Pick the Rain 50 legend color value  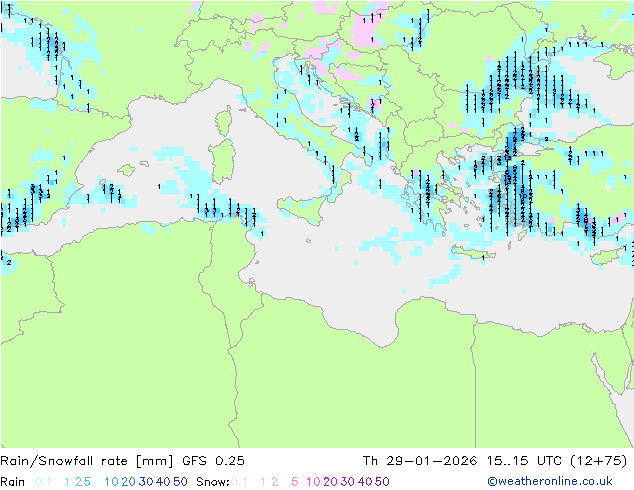[x=180, y=482]
